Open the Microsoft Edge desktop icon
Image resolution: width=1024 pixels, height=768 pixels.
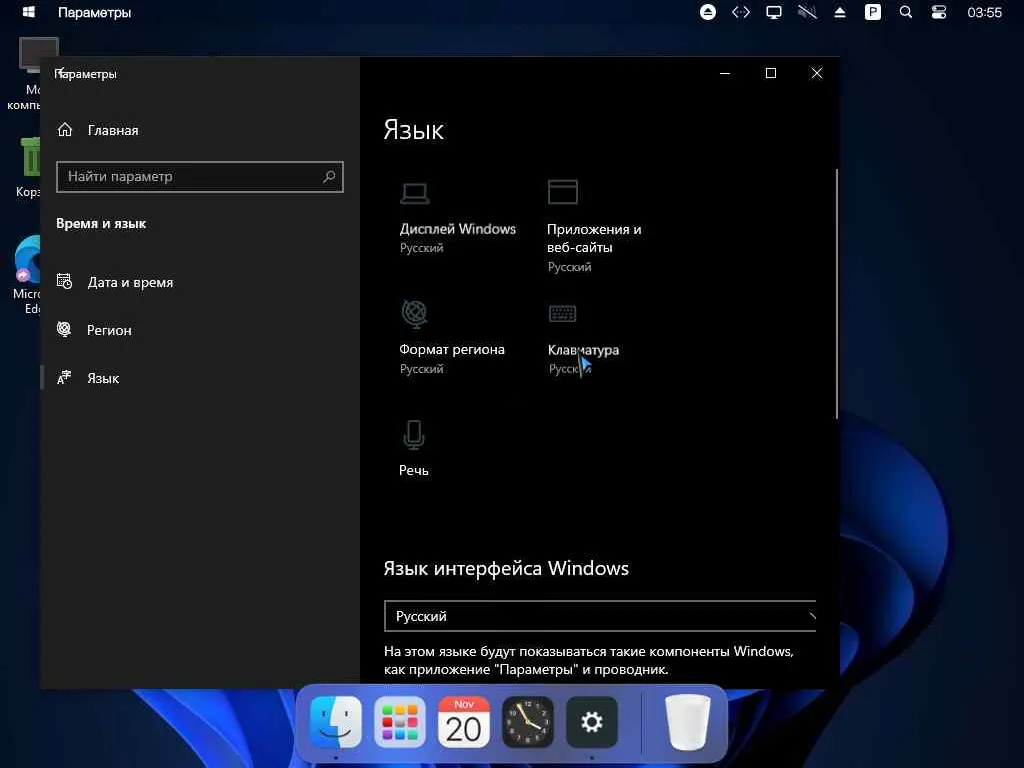pos(26,274)
